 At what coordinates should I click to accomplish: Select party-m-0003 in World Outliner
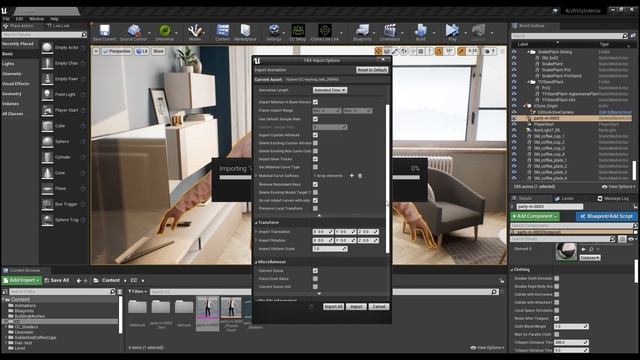coord(572,118)
